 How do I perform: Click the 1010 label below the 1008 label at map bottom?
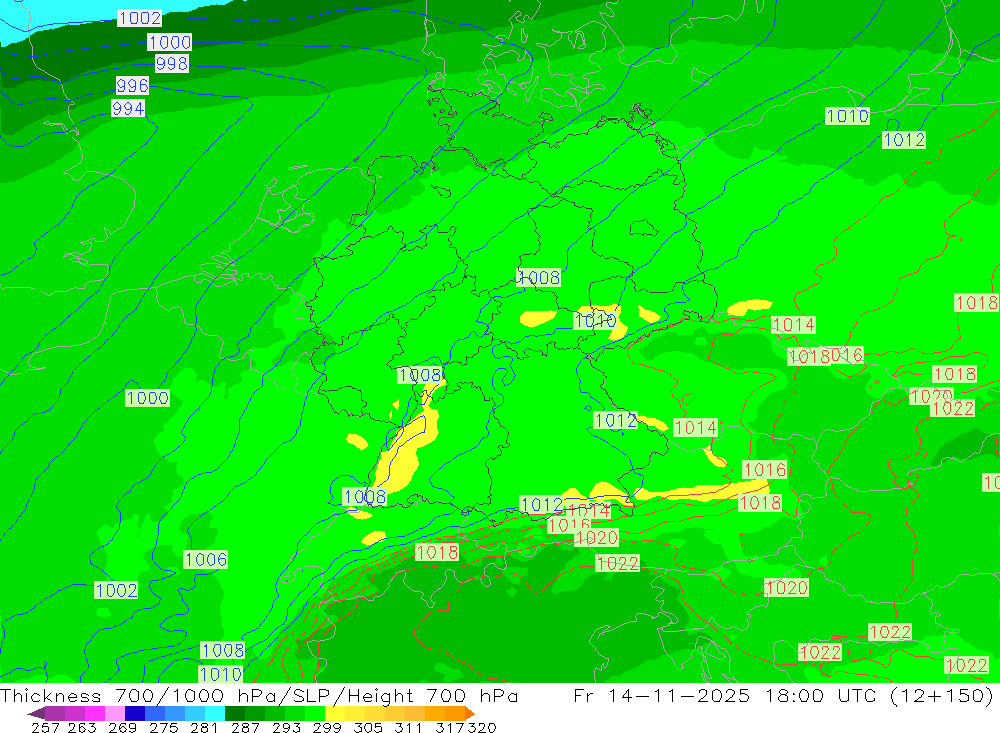pos(221,674)
